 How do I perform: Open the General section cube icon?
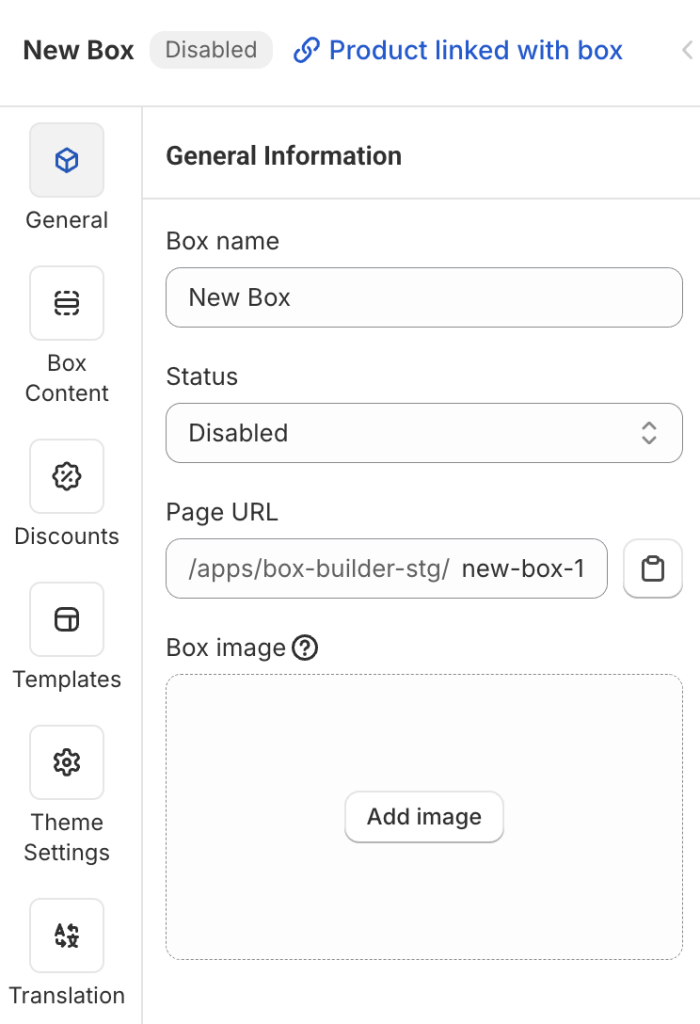[67, 160]
